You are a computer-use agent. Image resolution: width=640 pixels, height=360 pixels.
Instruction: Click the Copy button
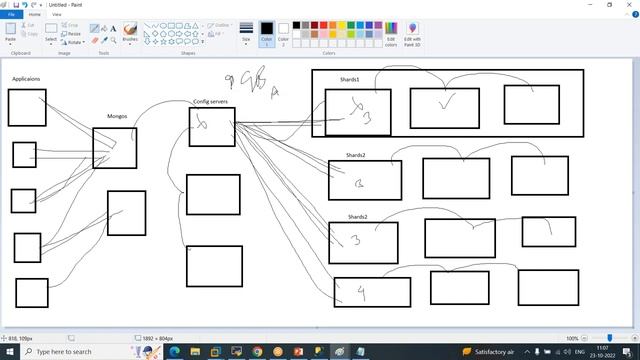click(x=29, y=34)
